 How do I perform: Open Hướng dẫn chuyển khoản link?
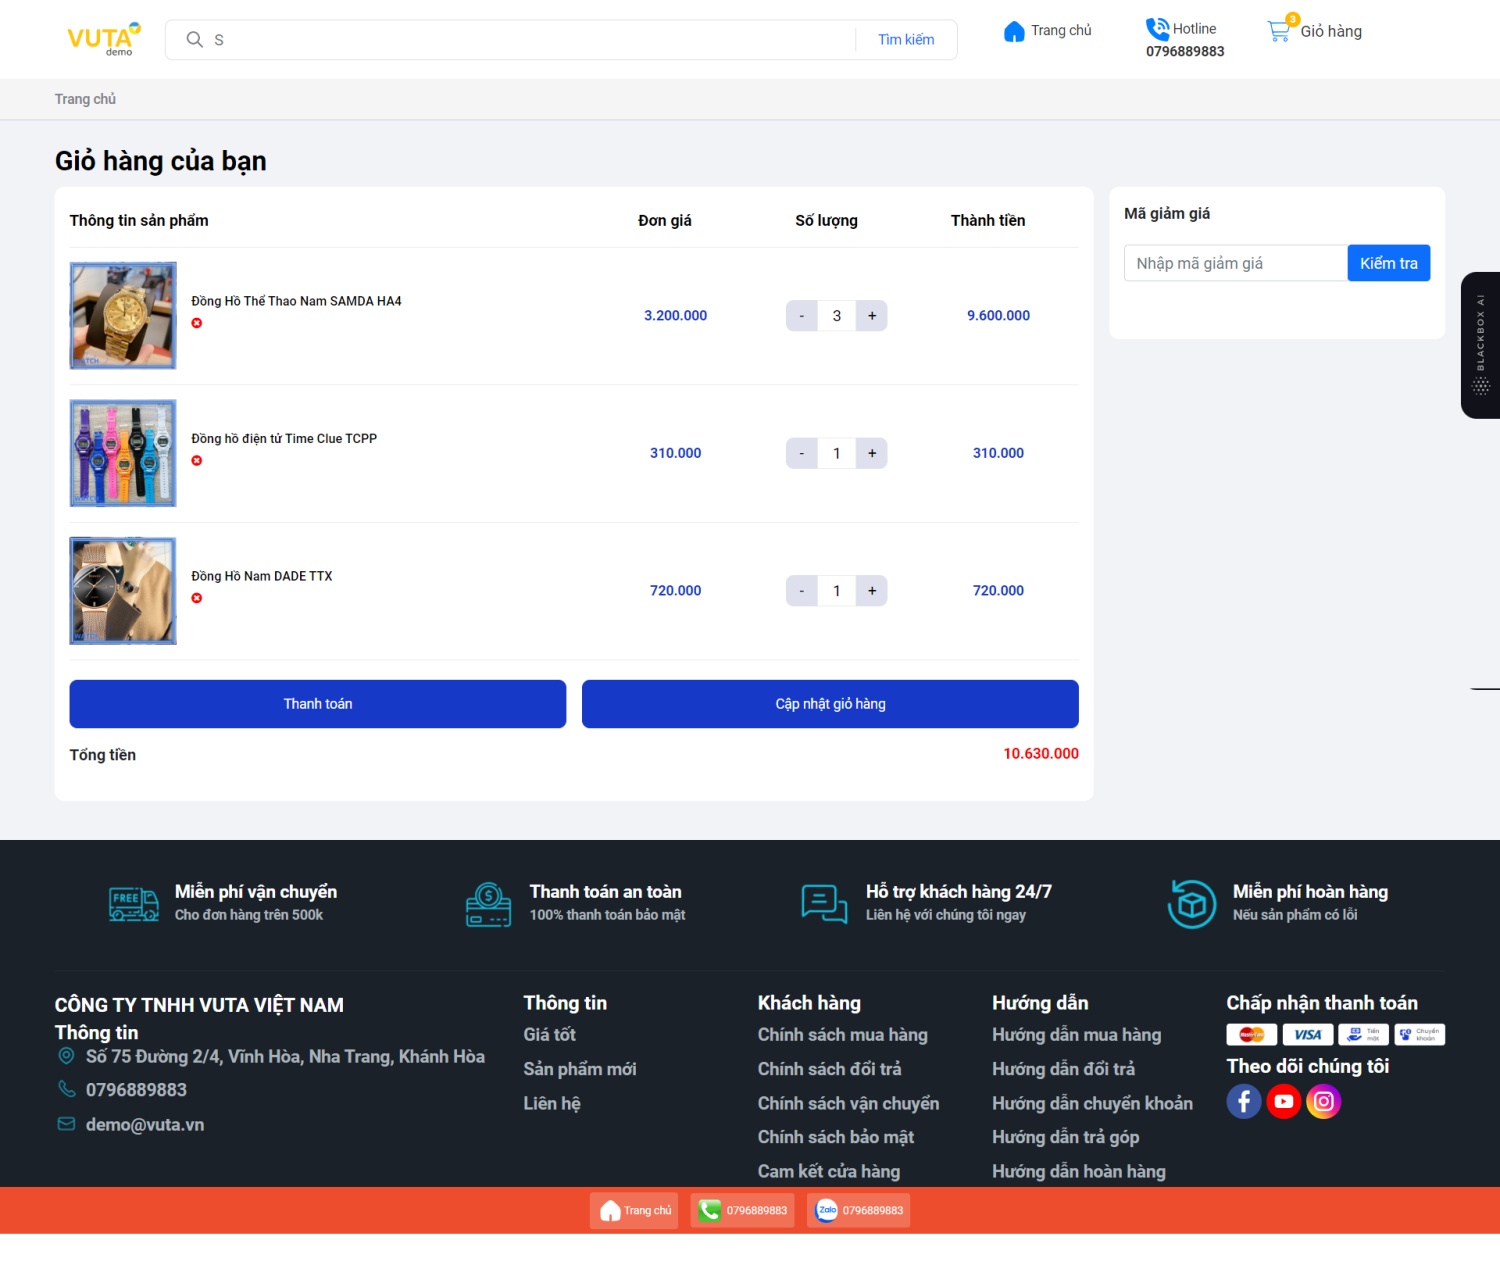pyautogui.click(x=1092, y=1103)
